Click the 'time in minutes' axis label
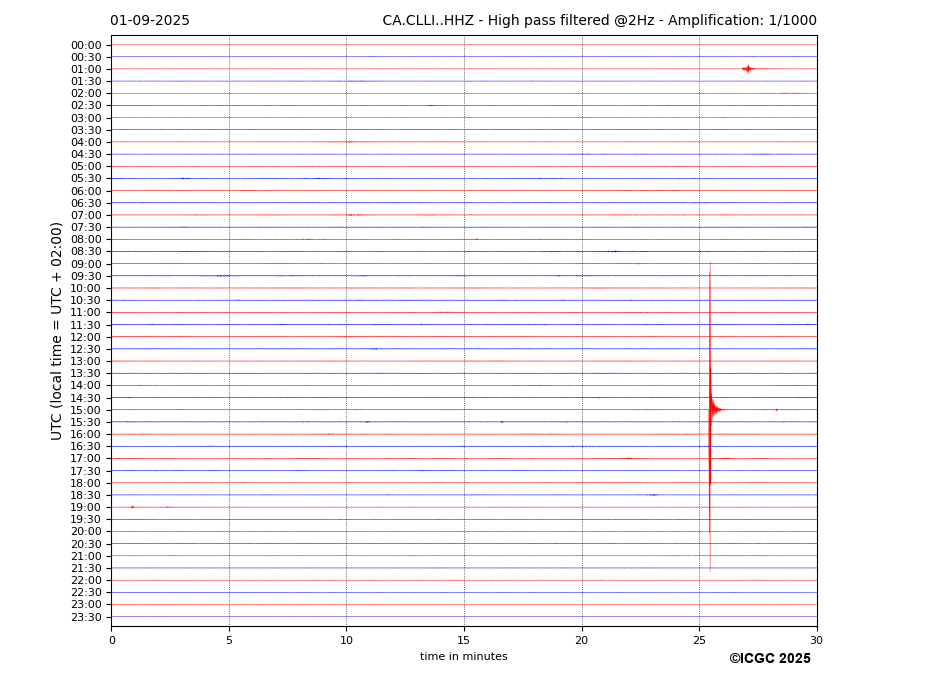Screen dimensions: 927x696 click(464, 656)
